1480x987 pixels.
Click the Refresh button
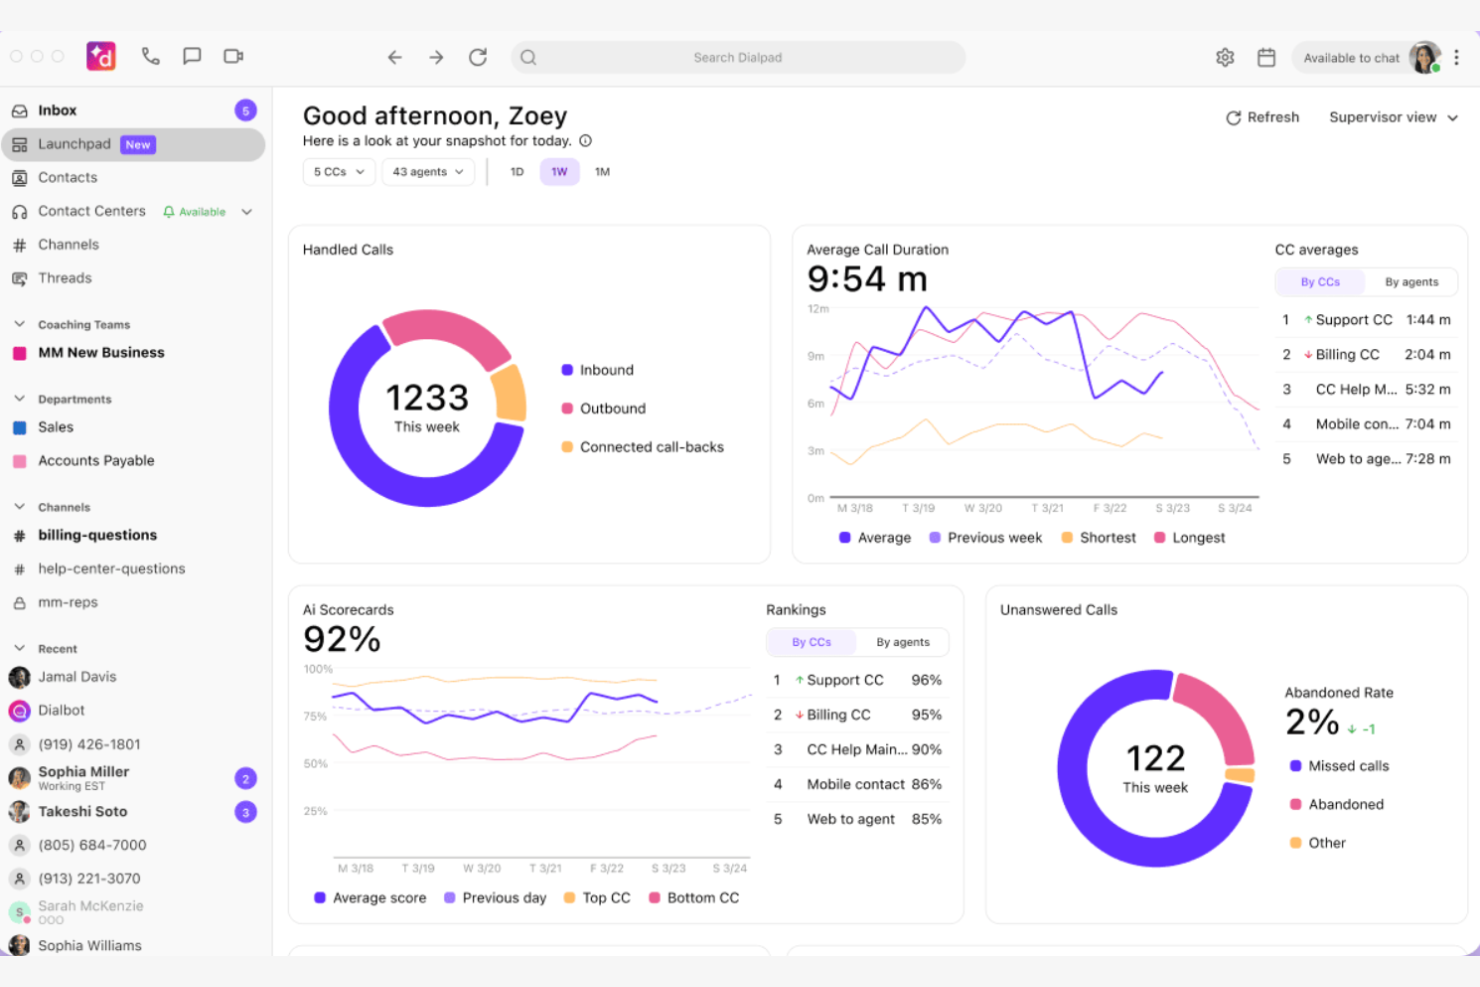click(x=1262, y=118)
